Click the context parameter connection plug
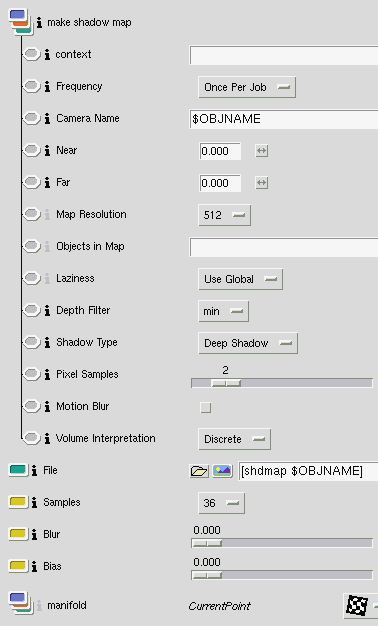 (32, 54)
